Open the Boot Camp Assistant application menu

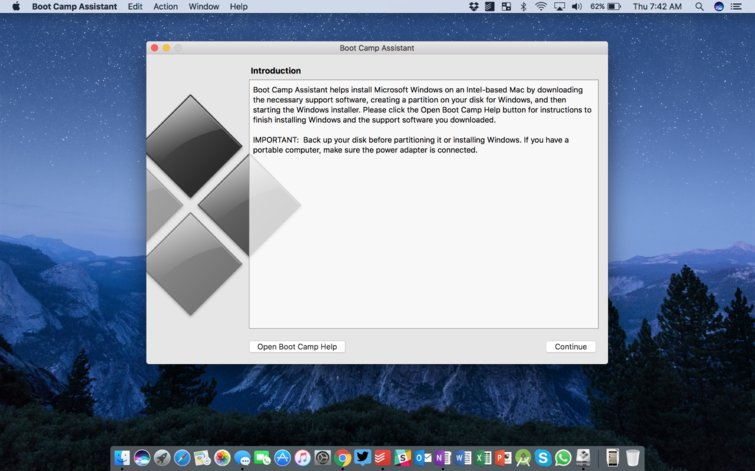[74, 6]
